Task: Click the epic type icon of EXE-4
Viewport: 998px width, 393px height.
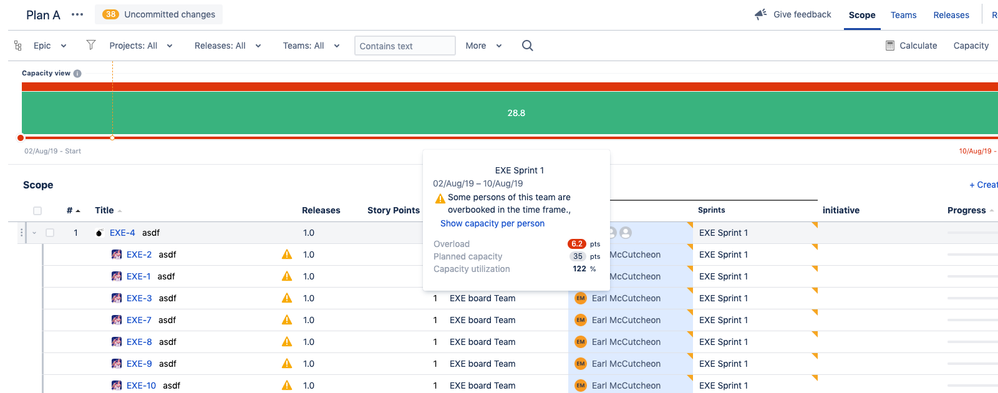Action: pos(99,233)
